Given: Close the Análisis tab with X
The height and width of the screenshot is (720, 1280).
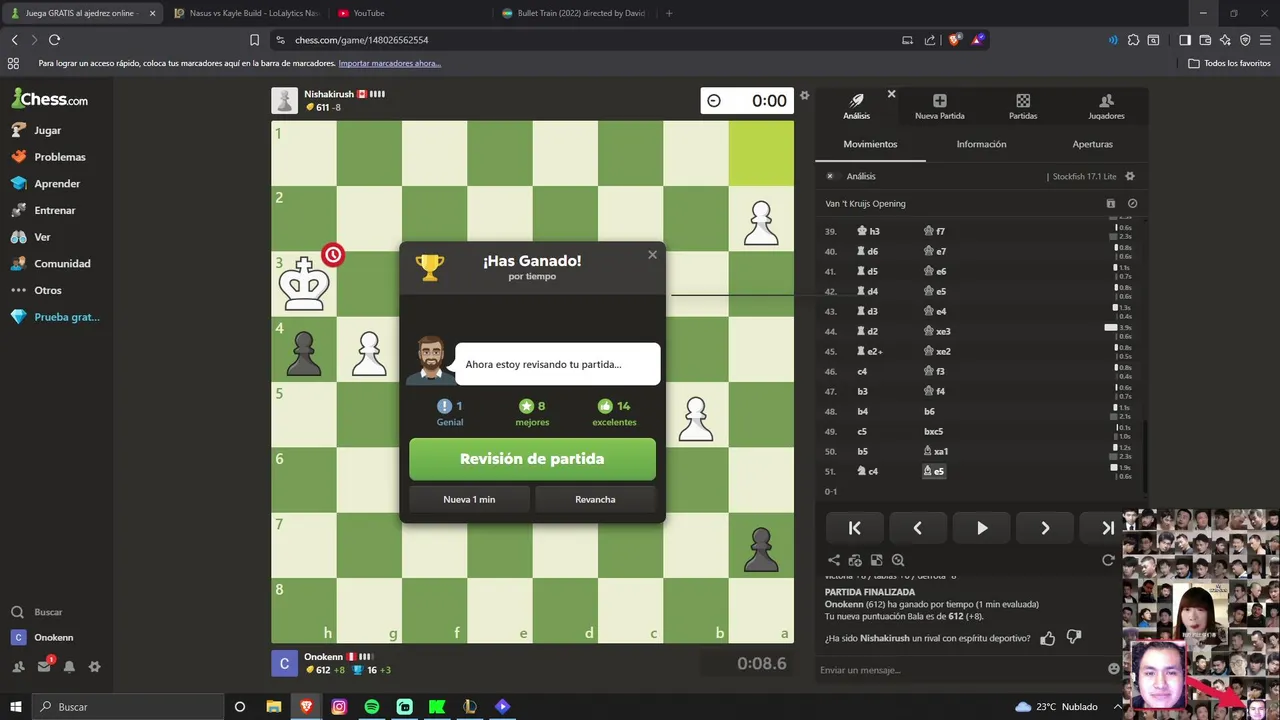Looking at the screenshot, I should coord(891,94).
